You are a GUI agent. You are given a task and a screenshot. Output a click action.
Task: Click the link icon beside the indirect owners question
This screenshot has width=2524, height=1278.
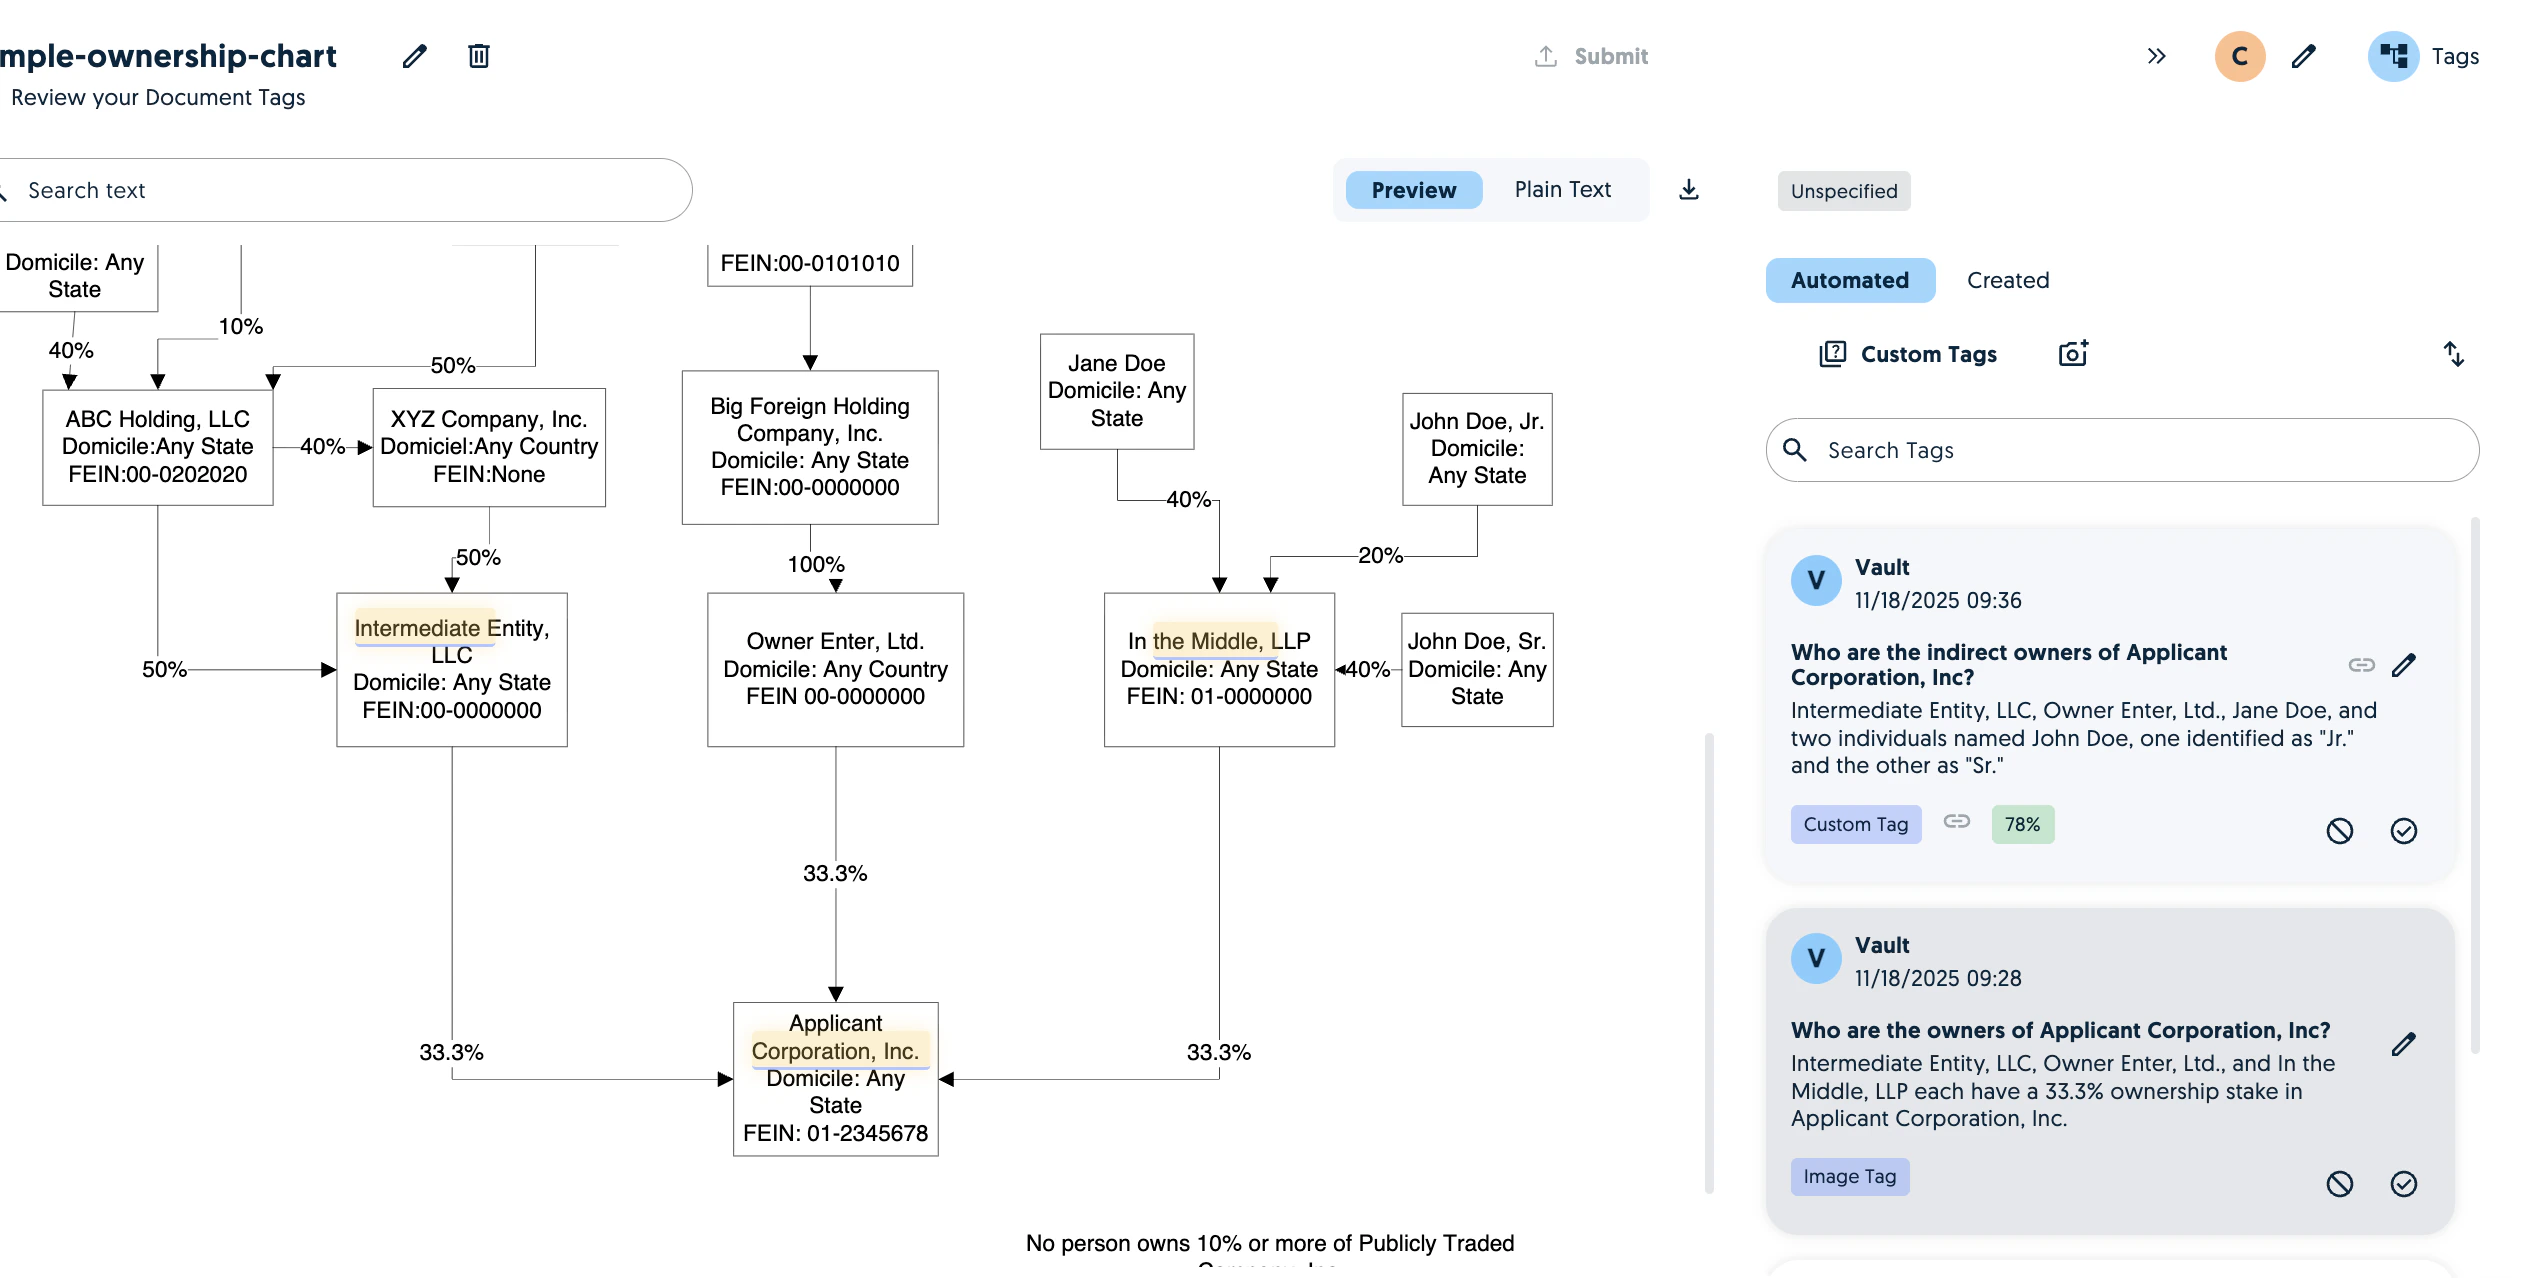coord(2361,665)
